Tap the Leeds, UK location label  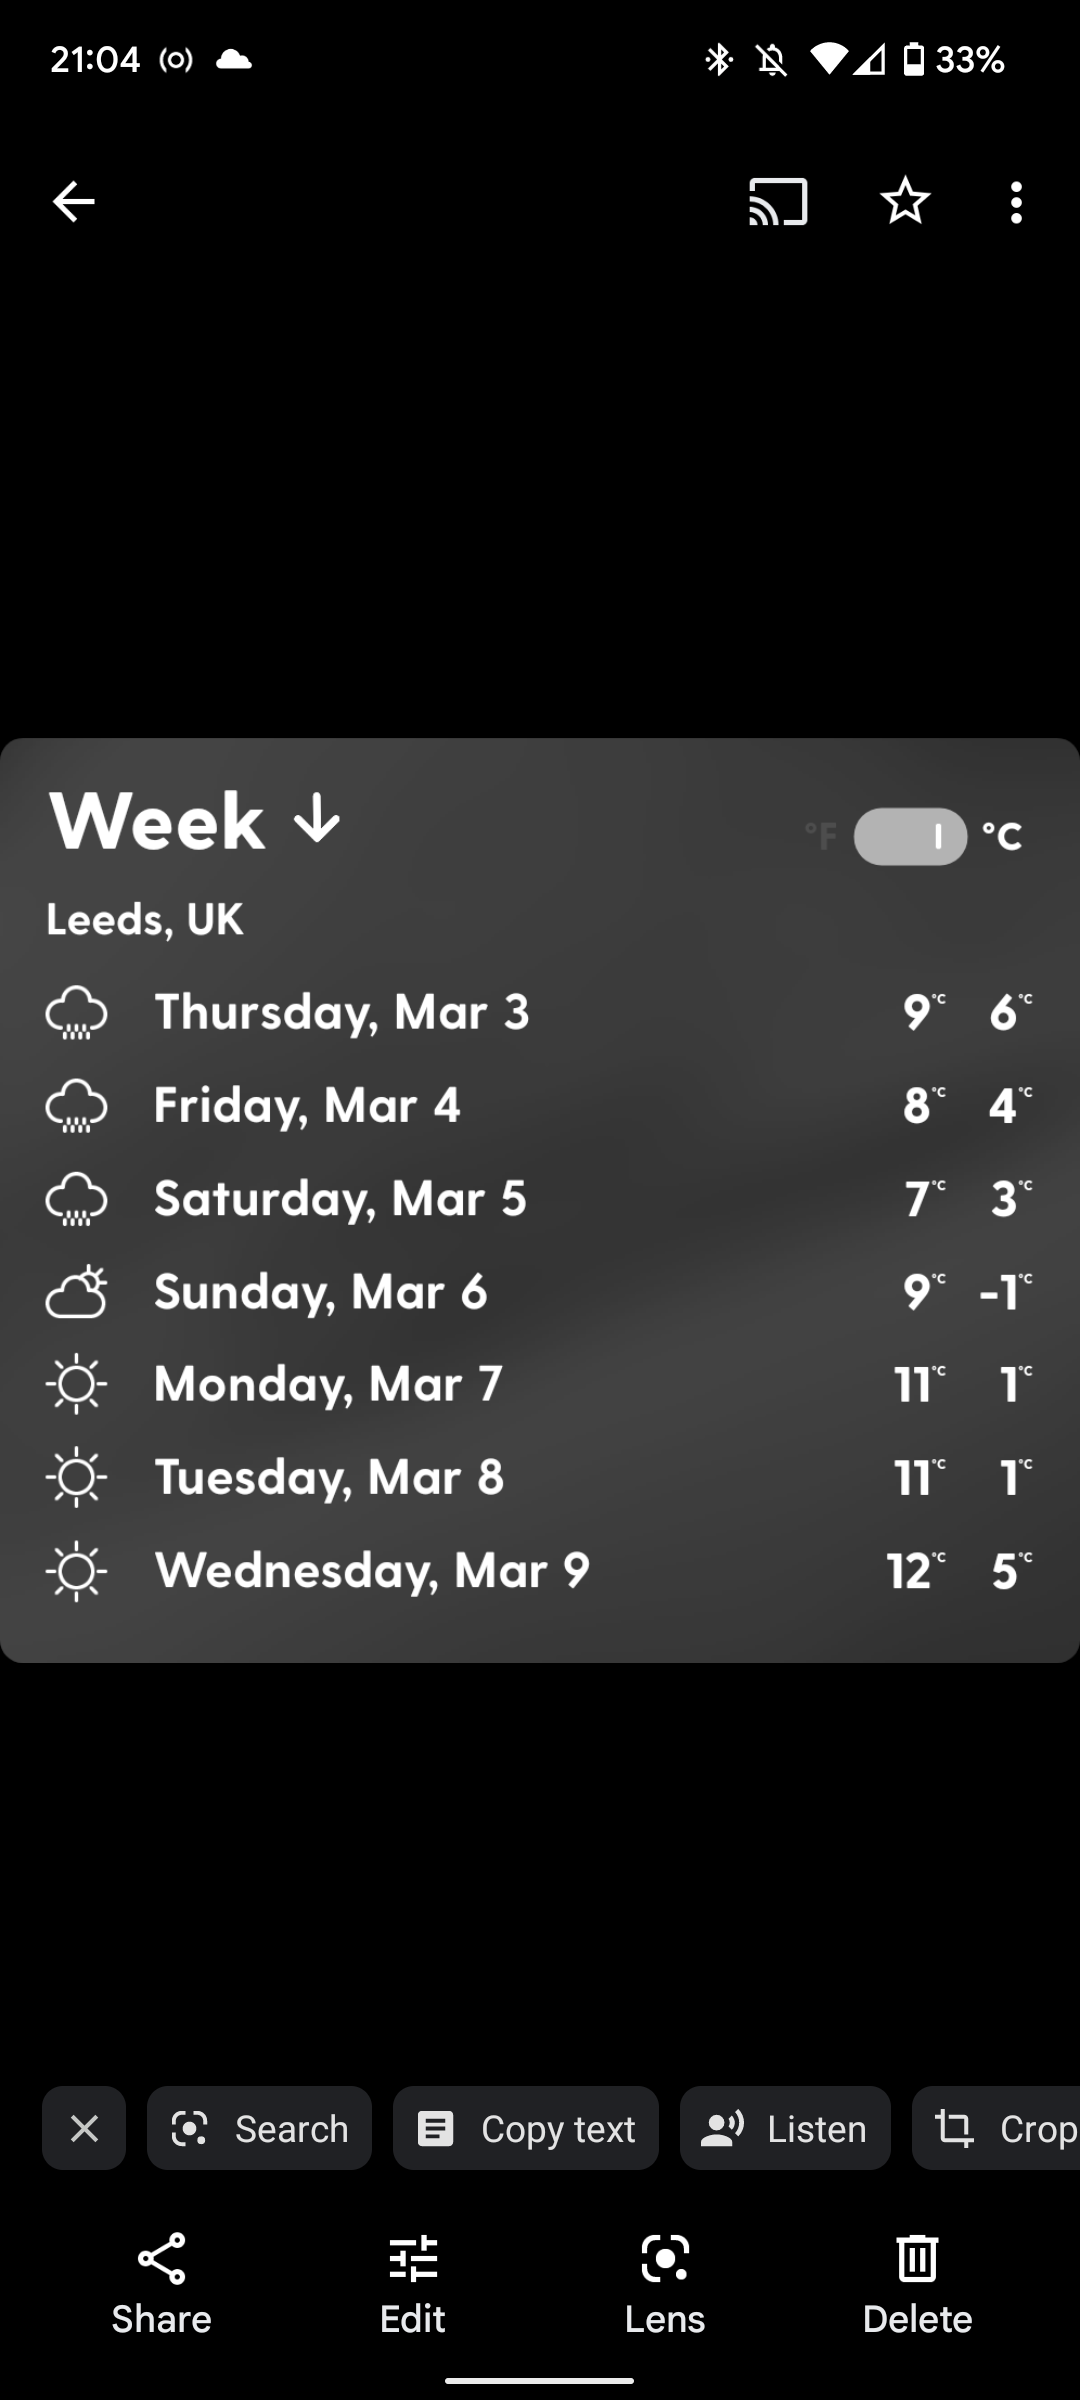tap(145, 920)
